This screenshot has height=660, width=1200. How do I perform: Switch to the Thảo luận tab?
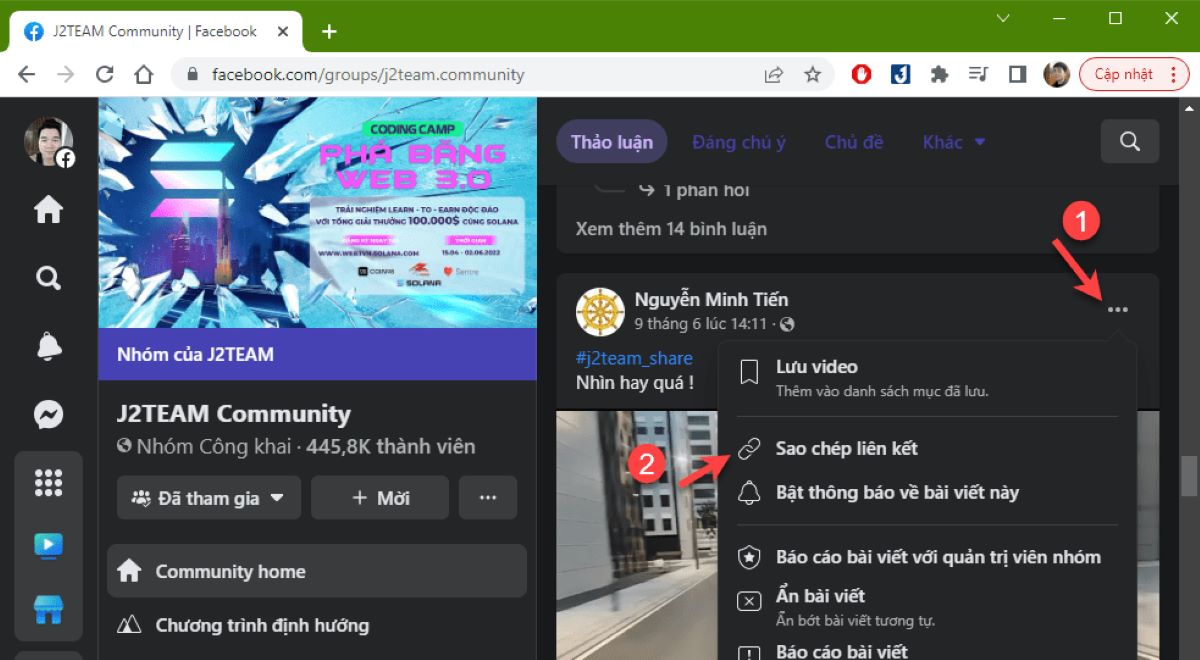(x=612, y=142)
